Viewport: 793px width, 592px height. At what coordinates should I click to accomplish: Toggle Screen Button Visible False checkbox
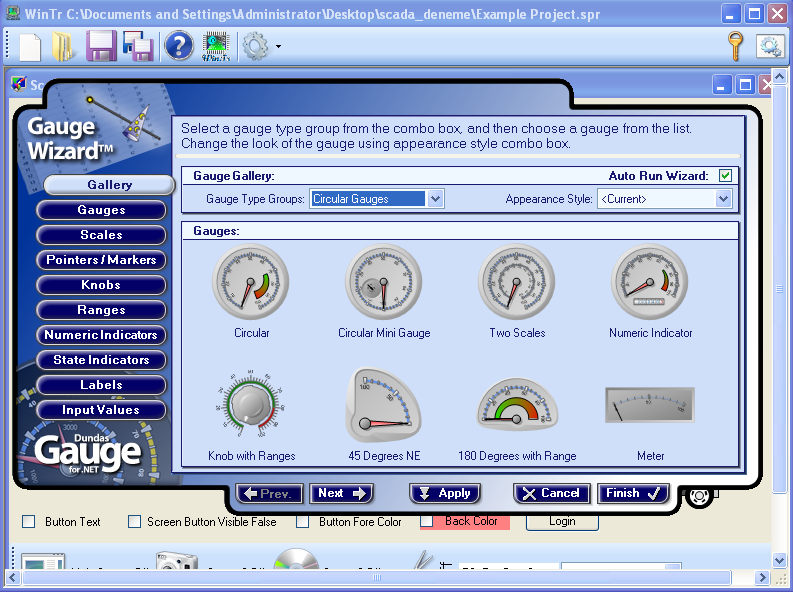point(135,522)
